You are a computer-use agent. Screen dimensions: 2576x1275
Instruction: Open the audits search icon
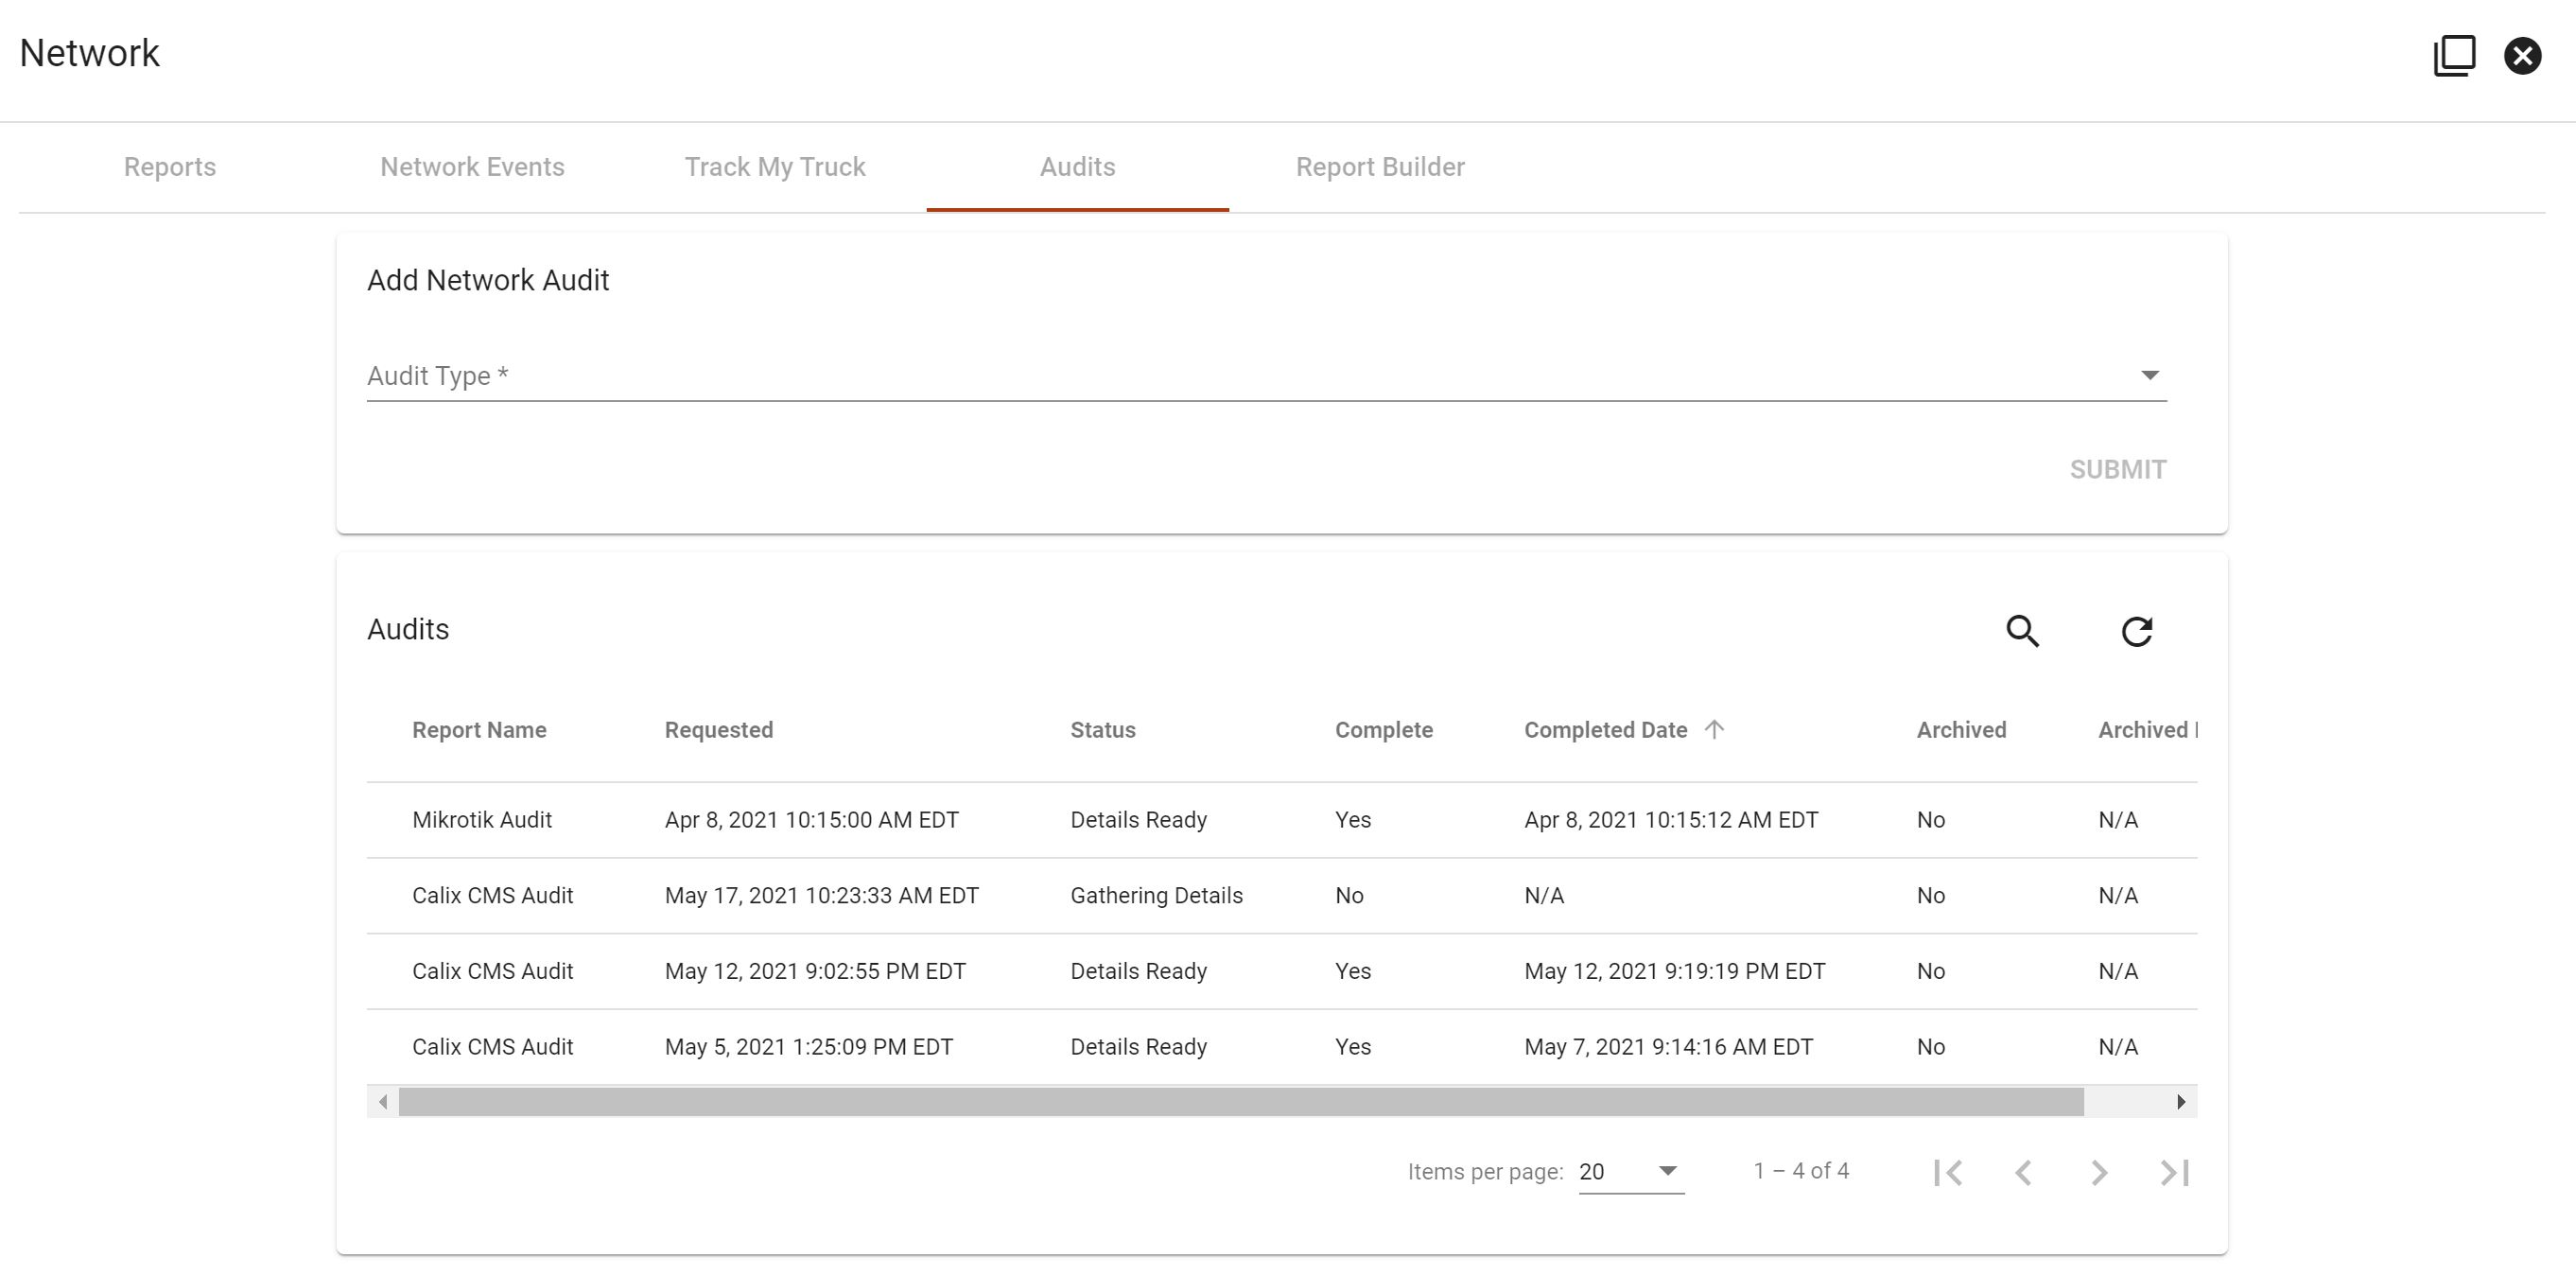click(x=2022, y=630)
